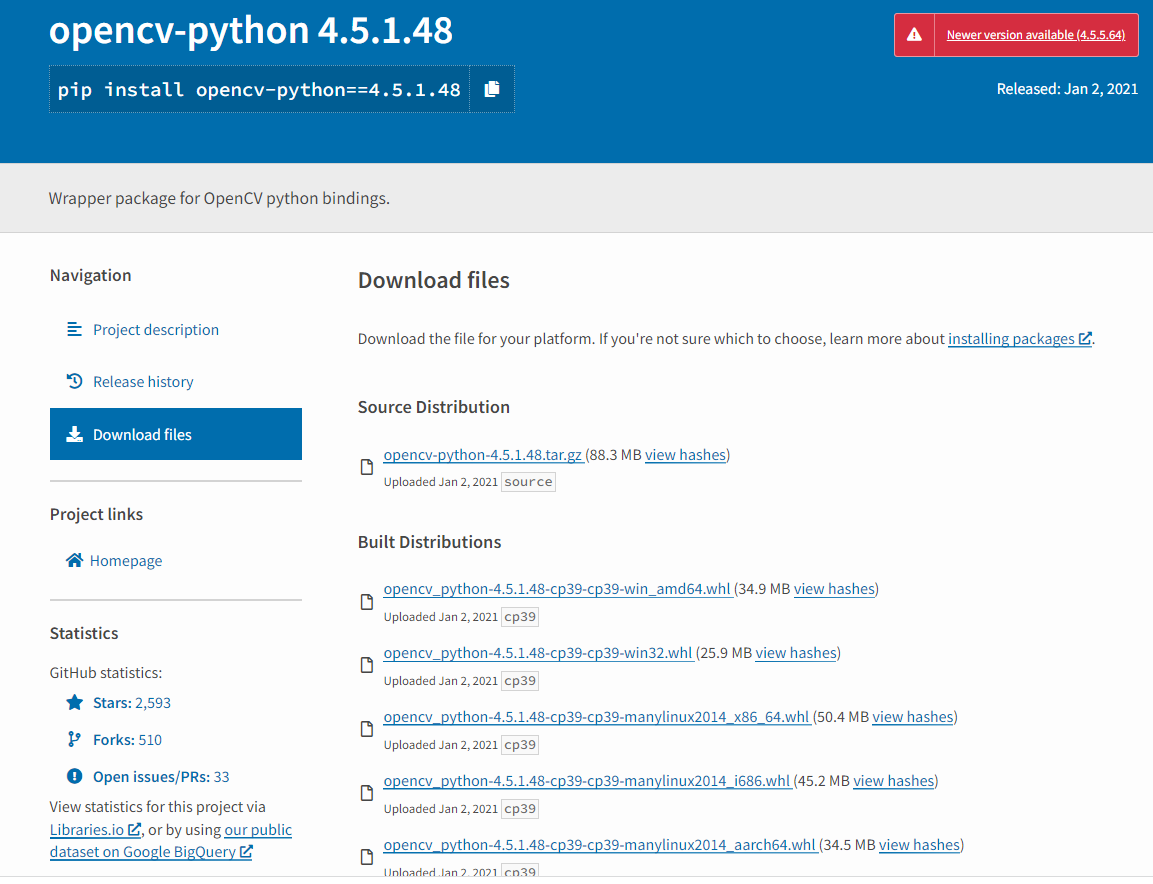1153x884 pixels.
Task: Switch to the Release history section
Action: pos(141,381)
